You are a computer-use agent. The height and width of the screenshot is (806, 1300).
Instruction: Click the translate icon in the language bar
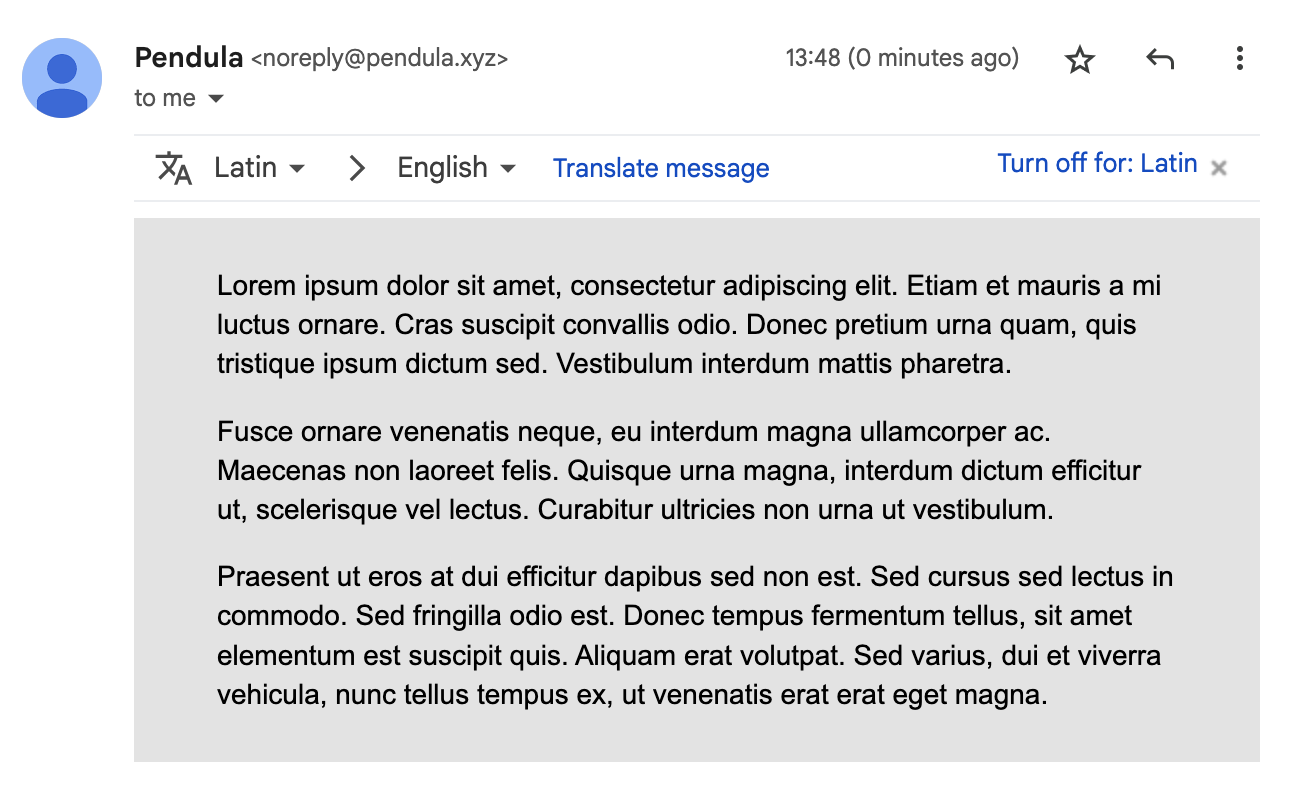[174, 168]
